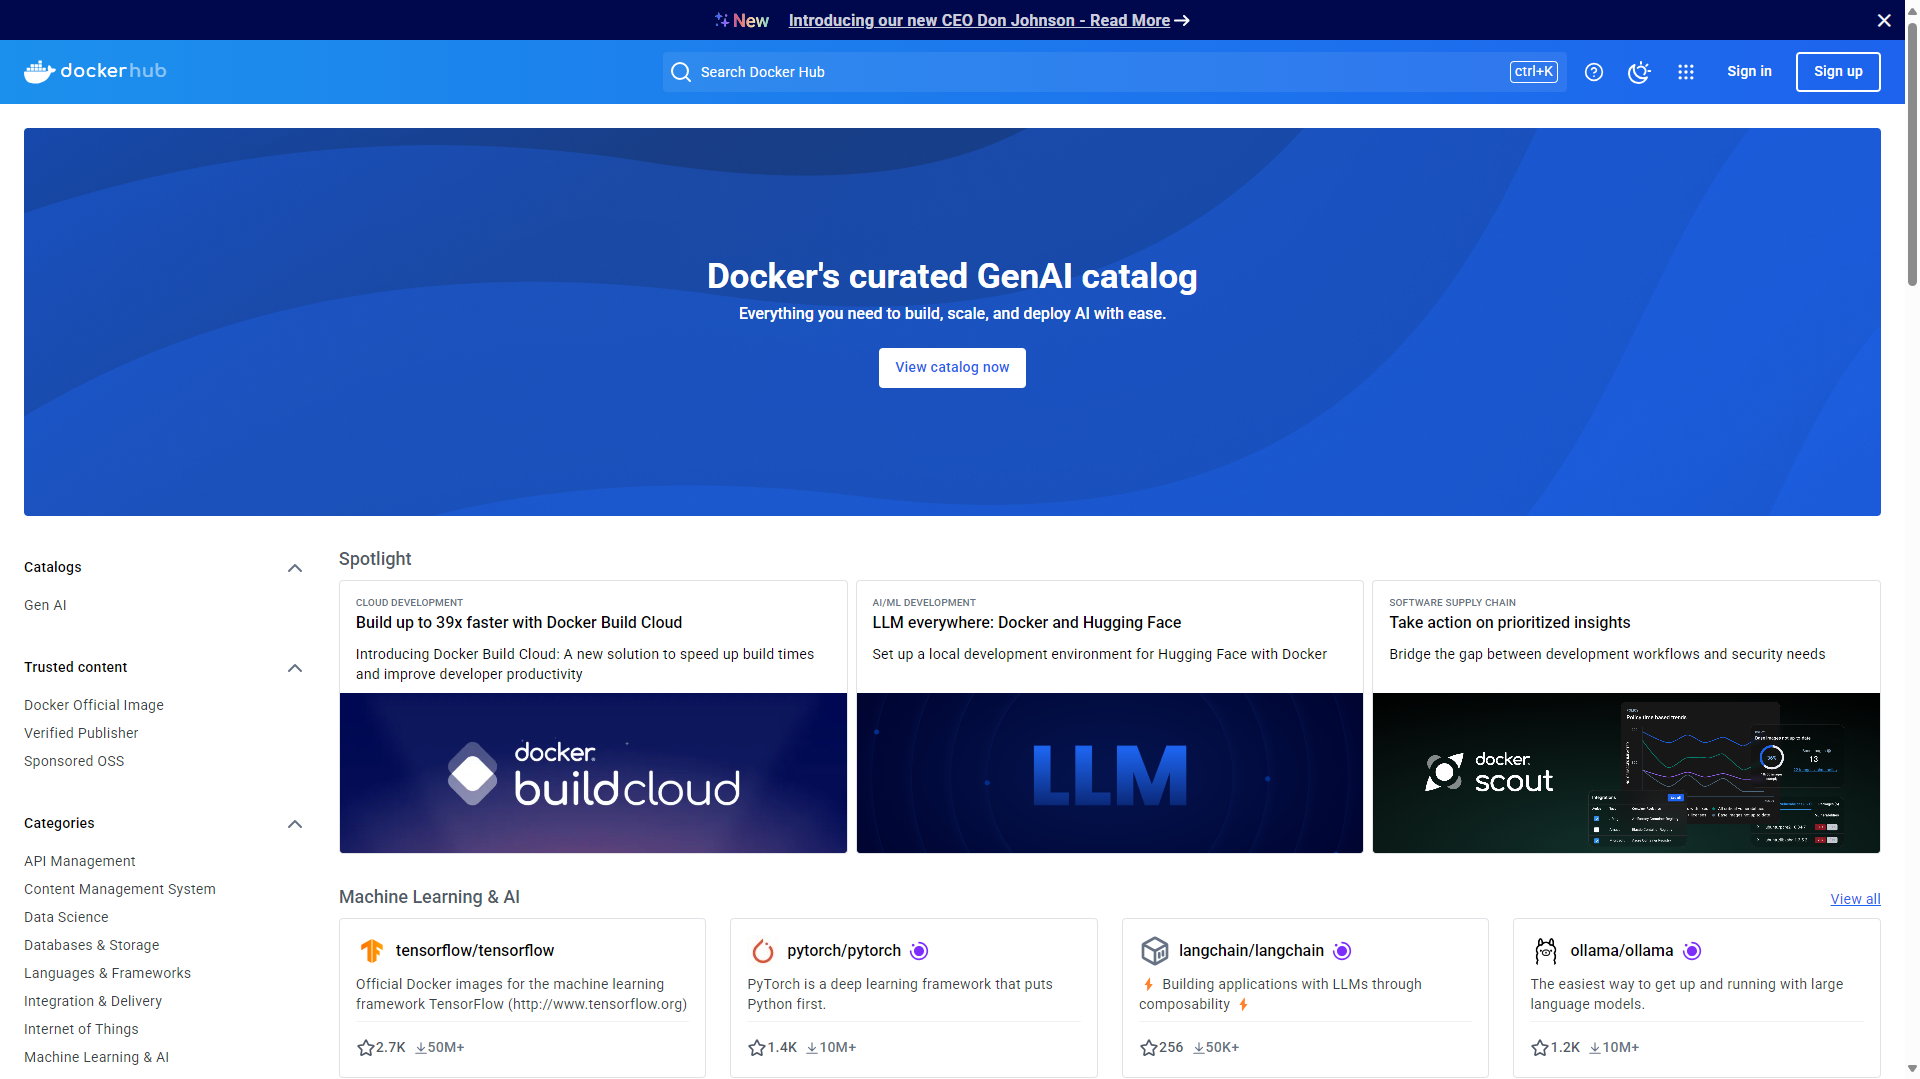Open Docker buildcloud spotlight image
This screenshot has height=1079, width=1920.
[593, 773]
